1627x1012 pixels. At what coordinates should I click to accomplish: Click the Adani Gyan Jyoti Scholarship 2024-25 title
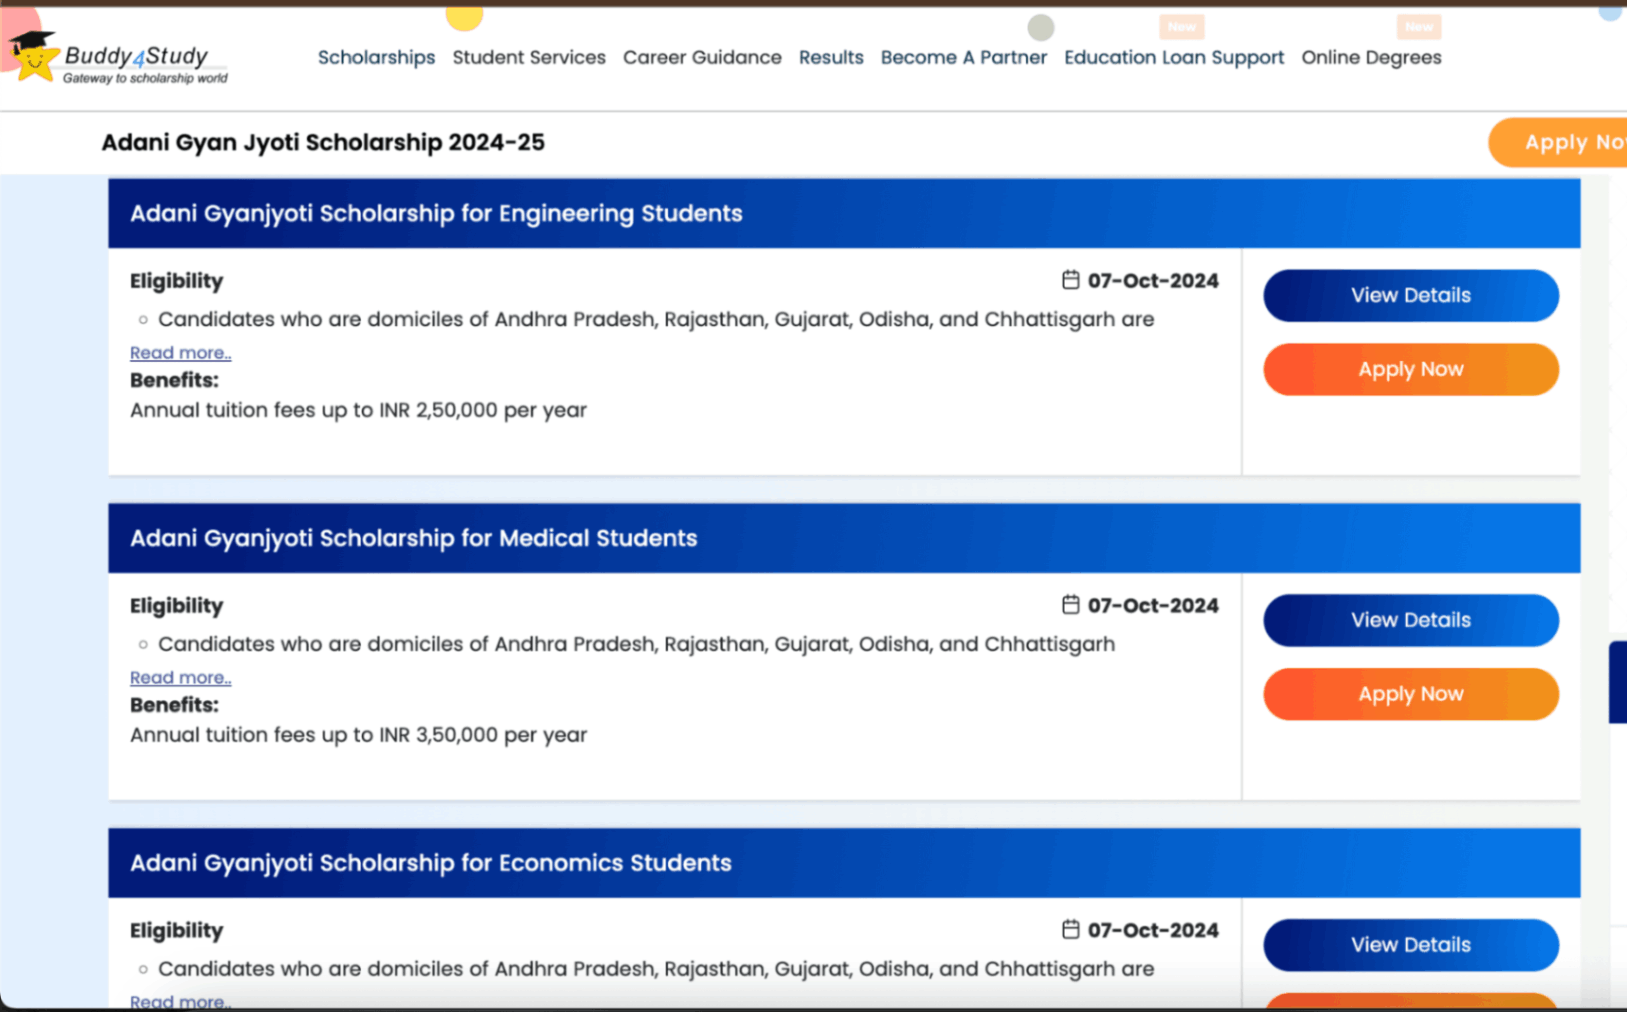[x=323, y=142]
